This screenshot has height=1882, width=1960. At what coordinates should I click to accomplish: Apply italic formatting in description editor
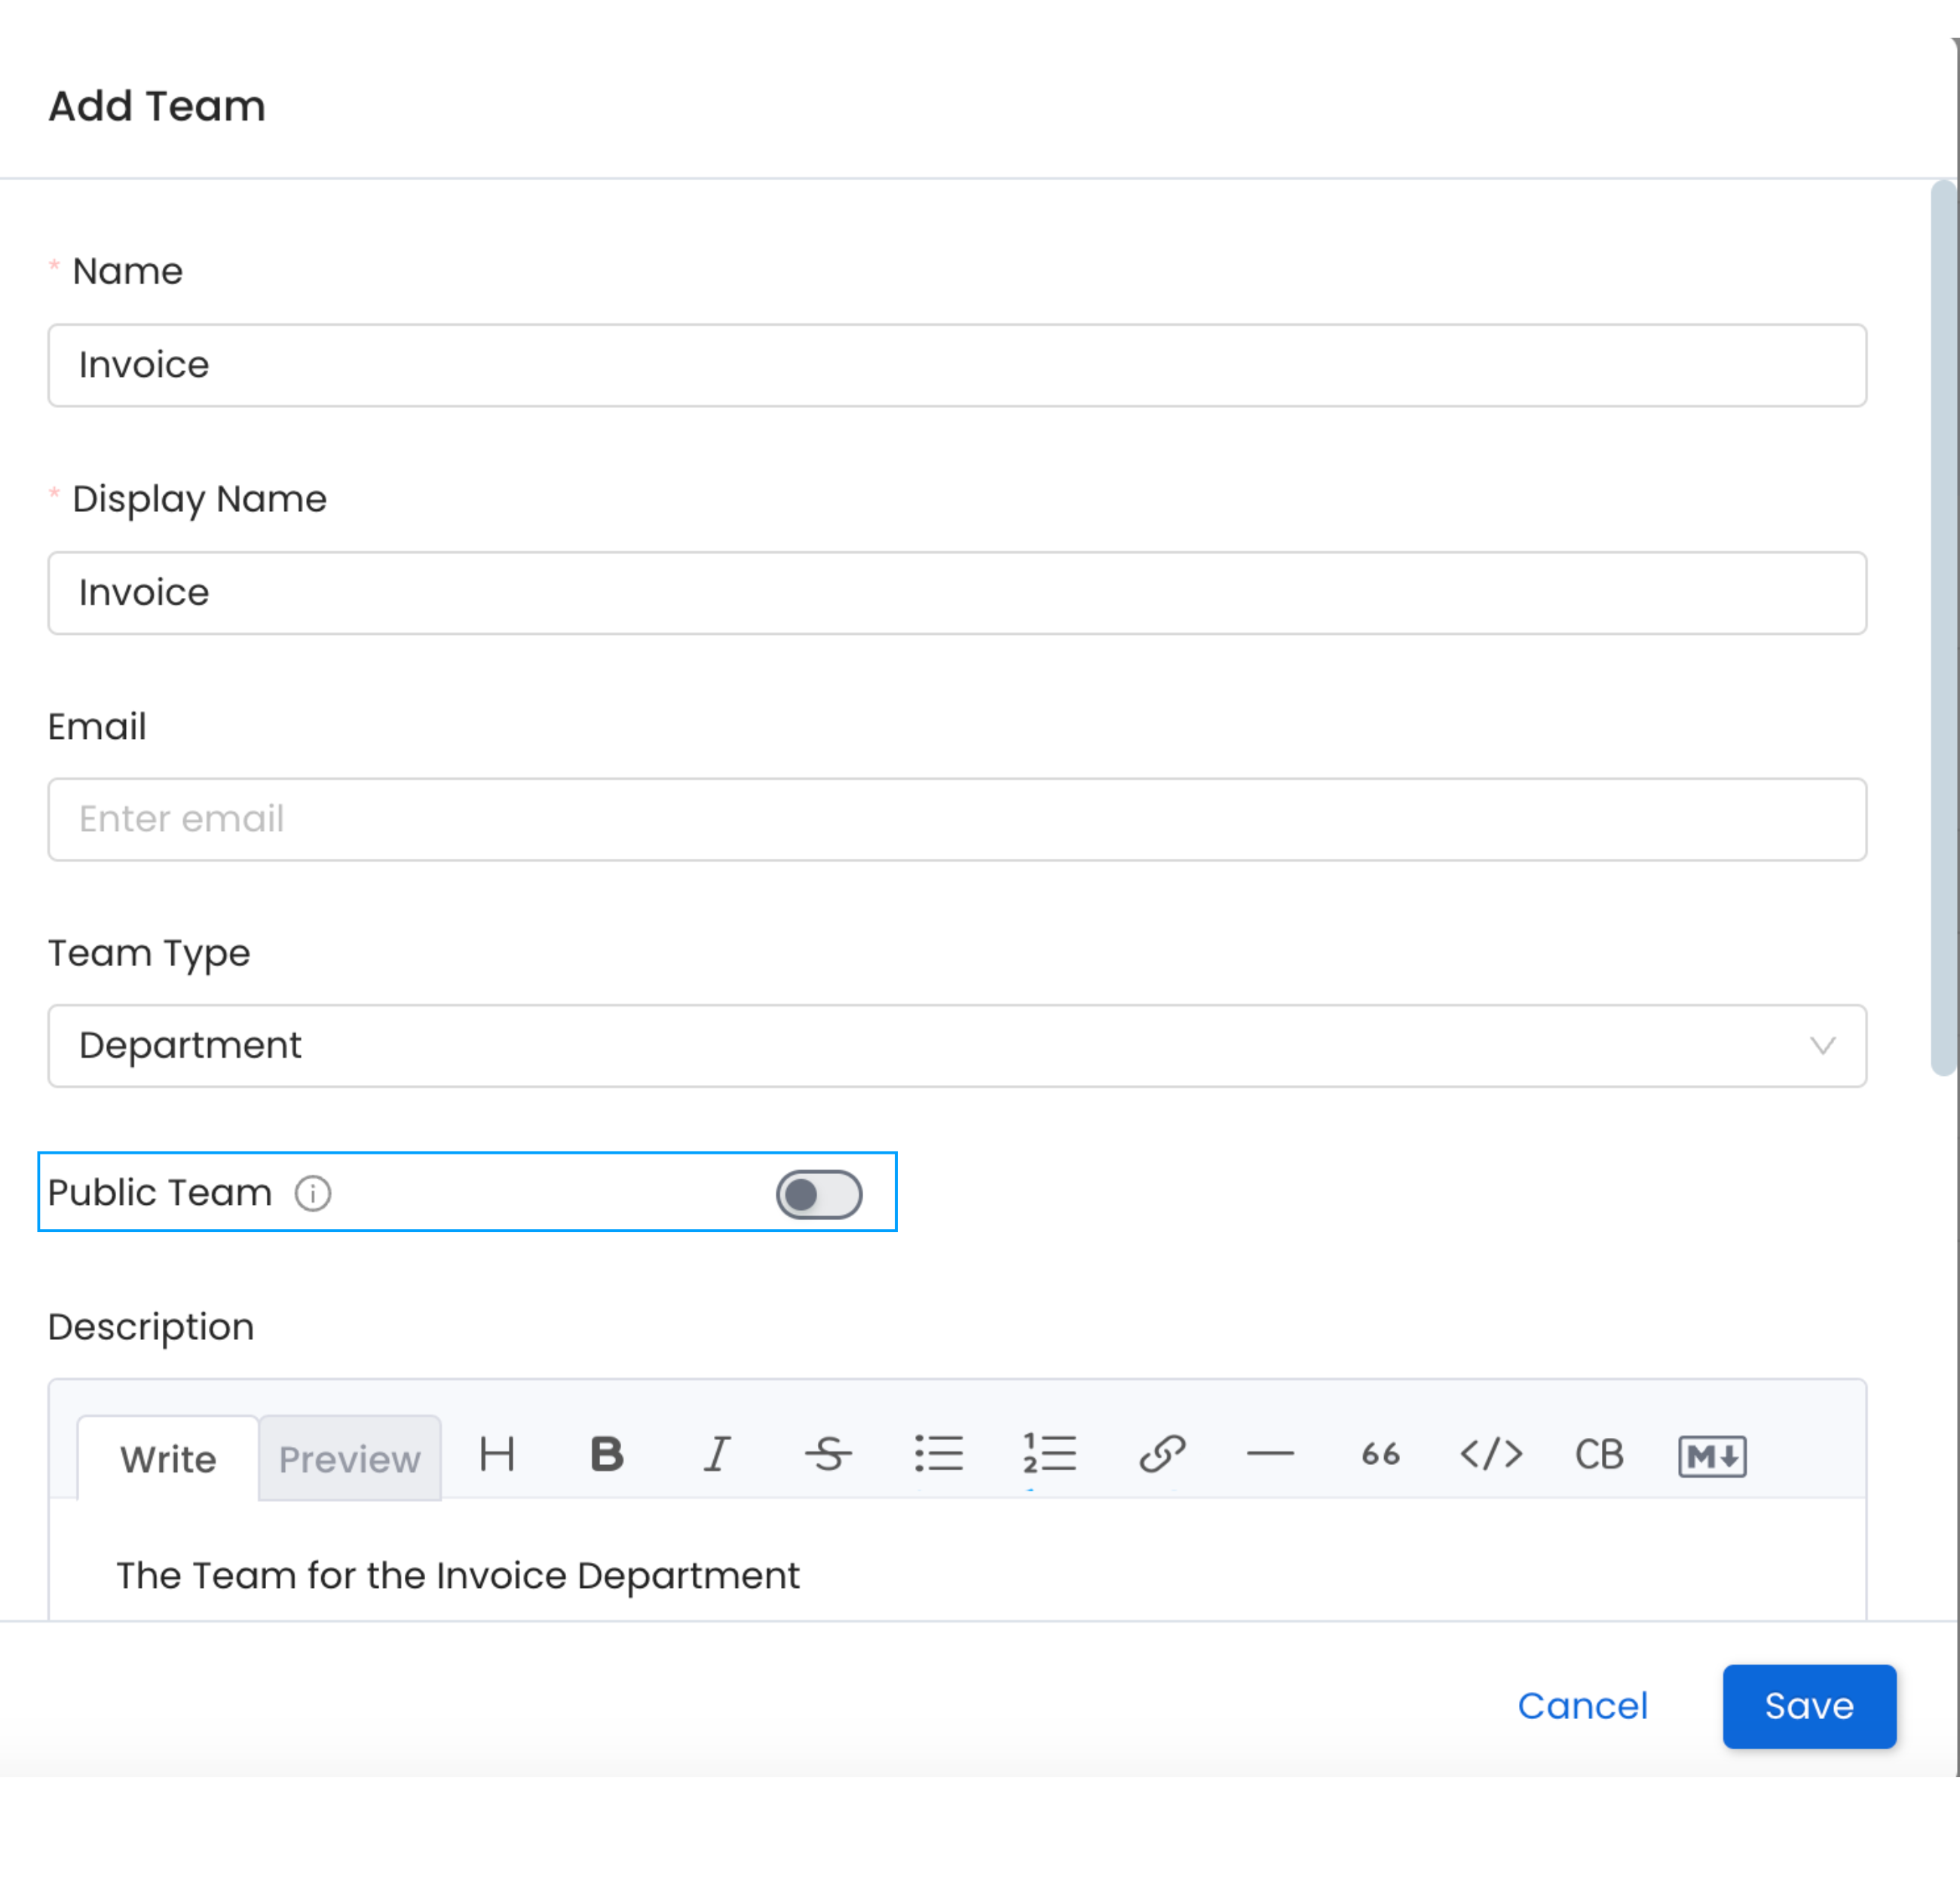717,1454
